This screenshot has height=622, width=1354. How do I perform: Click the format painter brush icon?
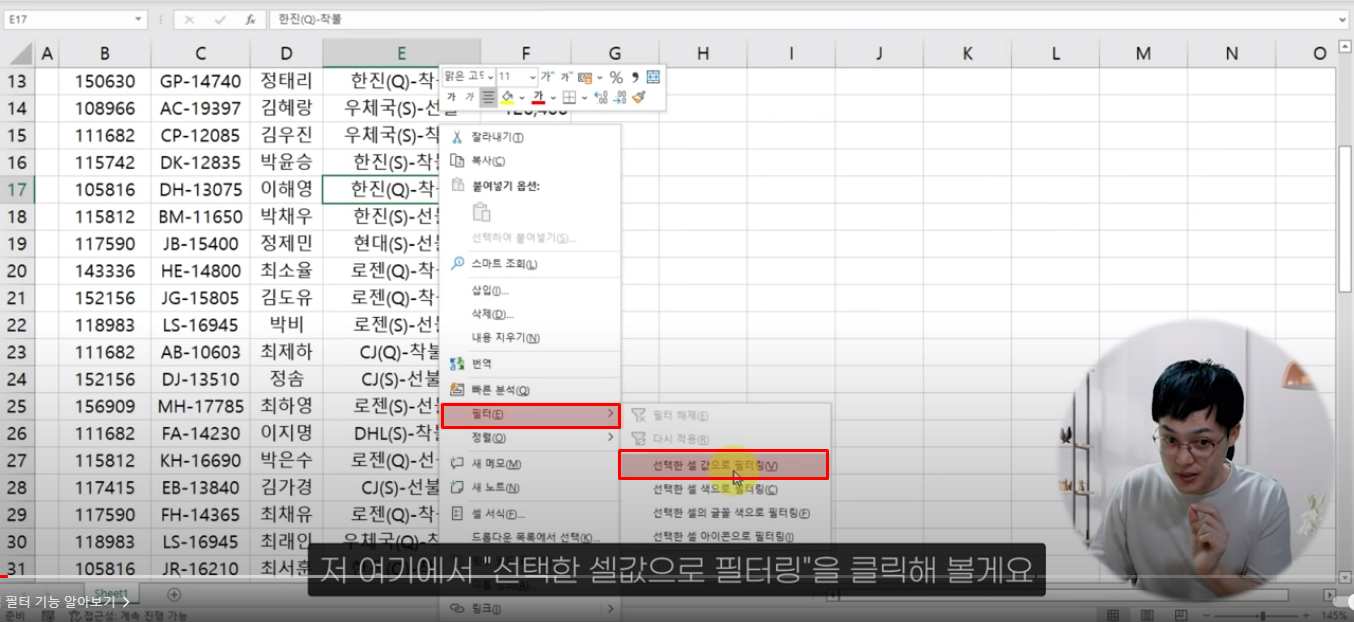point(638,97)
